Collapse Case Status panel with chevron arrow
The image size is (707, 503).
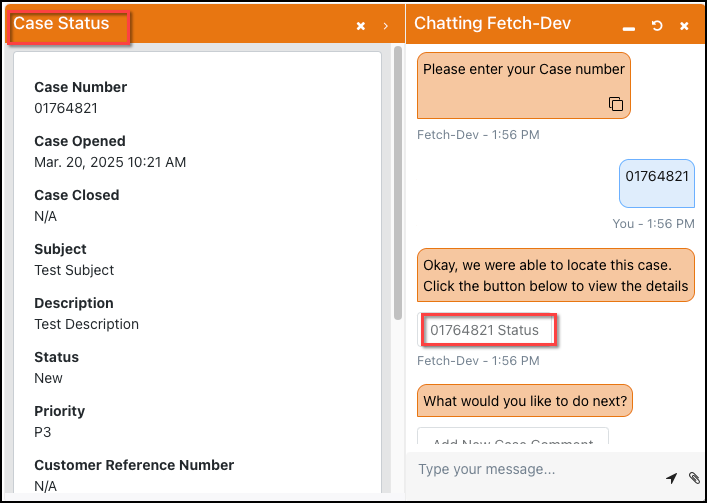386,26
